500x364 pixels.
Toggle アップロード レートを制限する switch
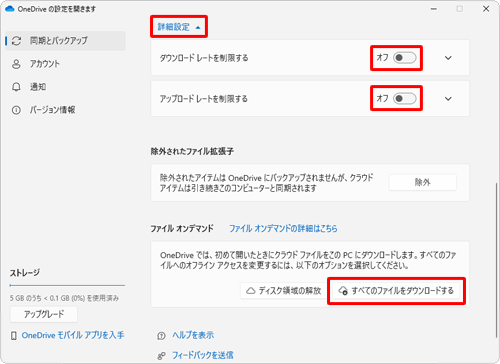pos(405,98)
